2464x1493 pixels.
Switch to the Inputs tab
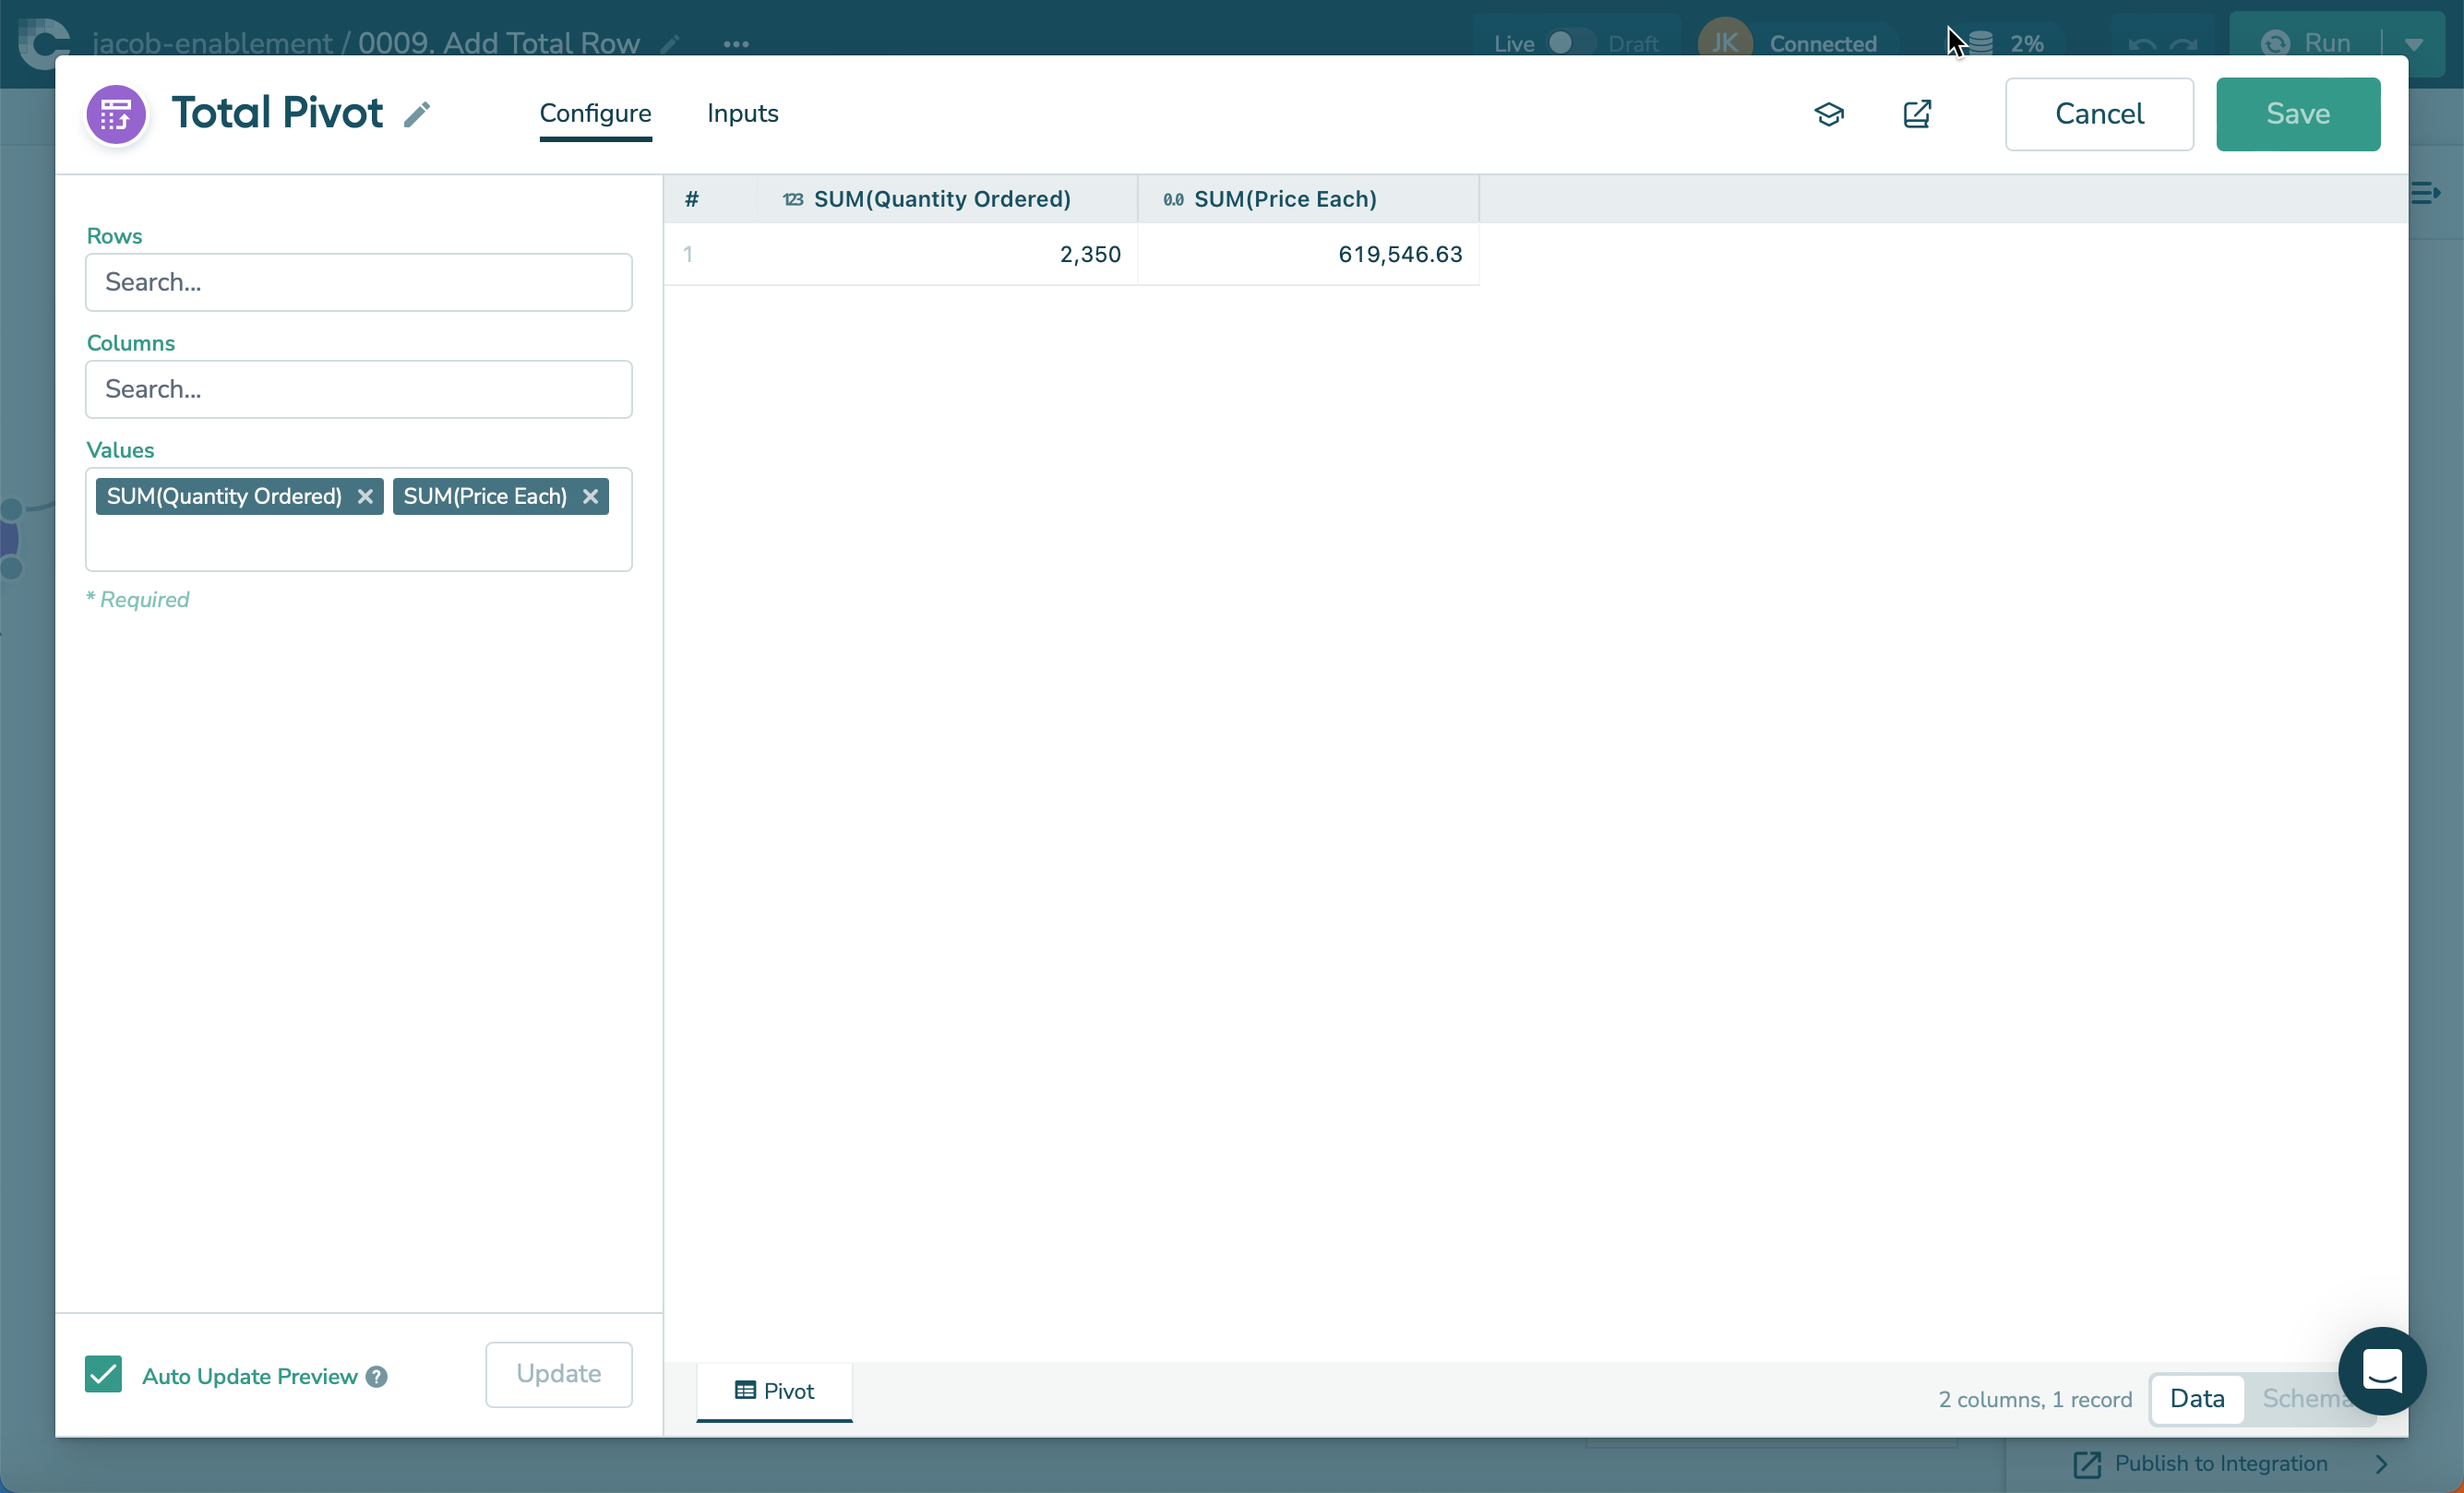coord(742,114)
